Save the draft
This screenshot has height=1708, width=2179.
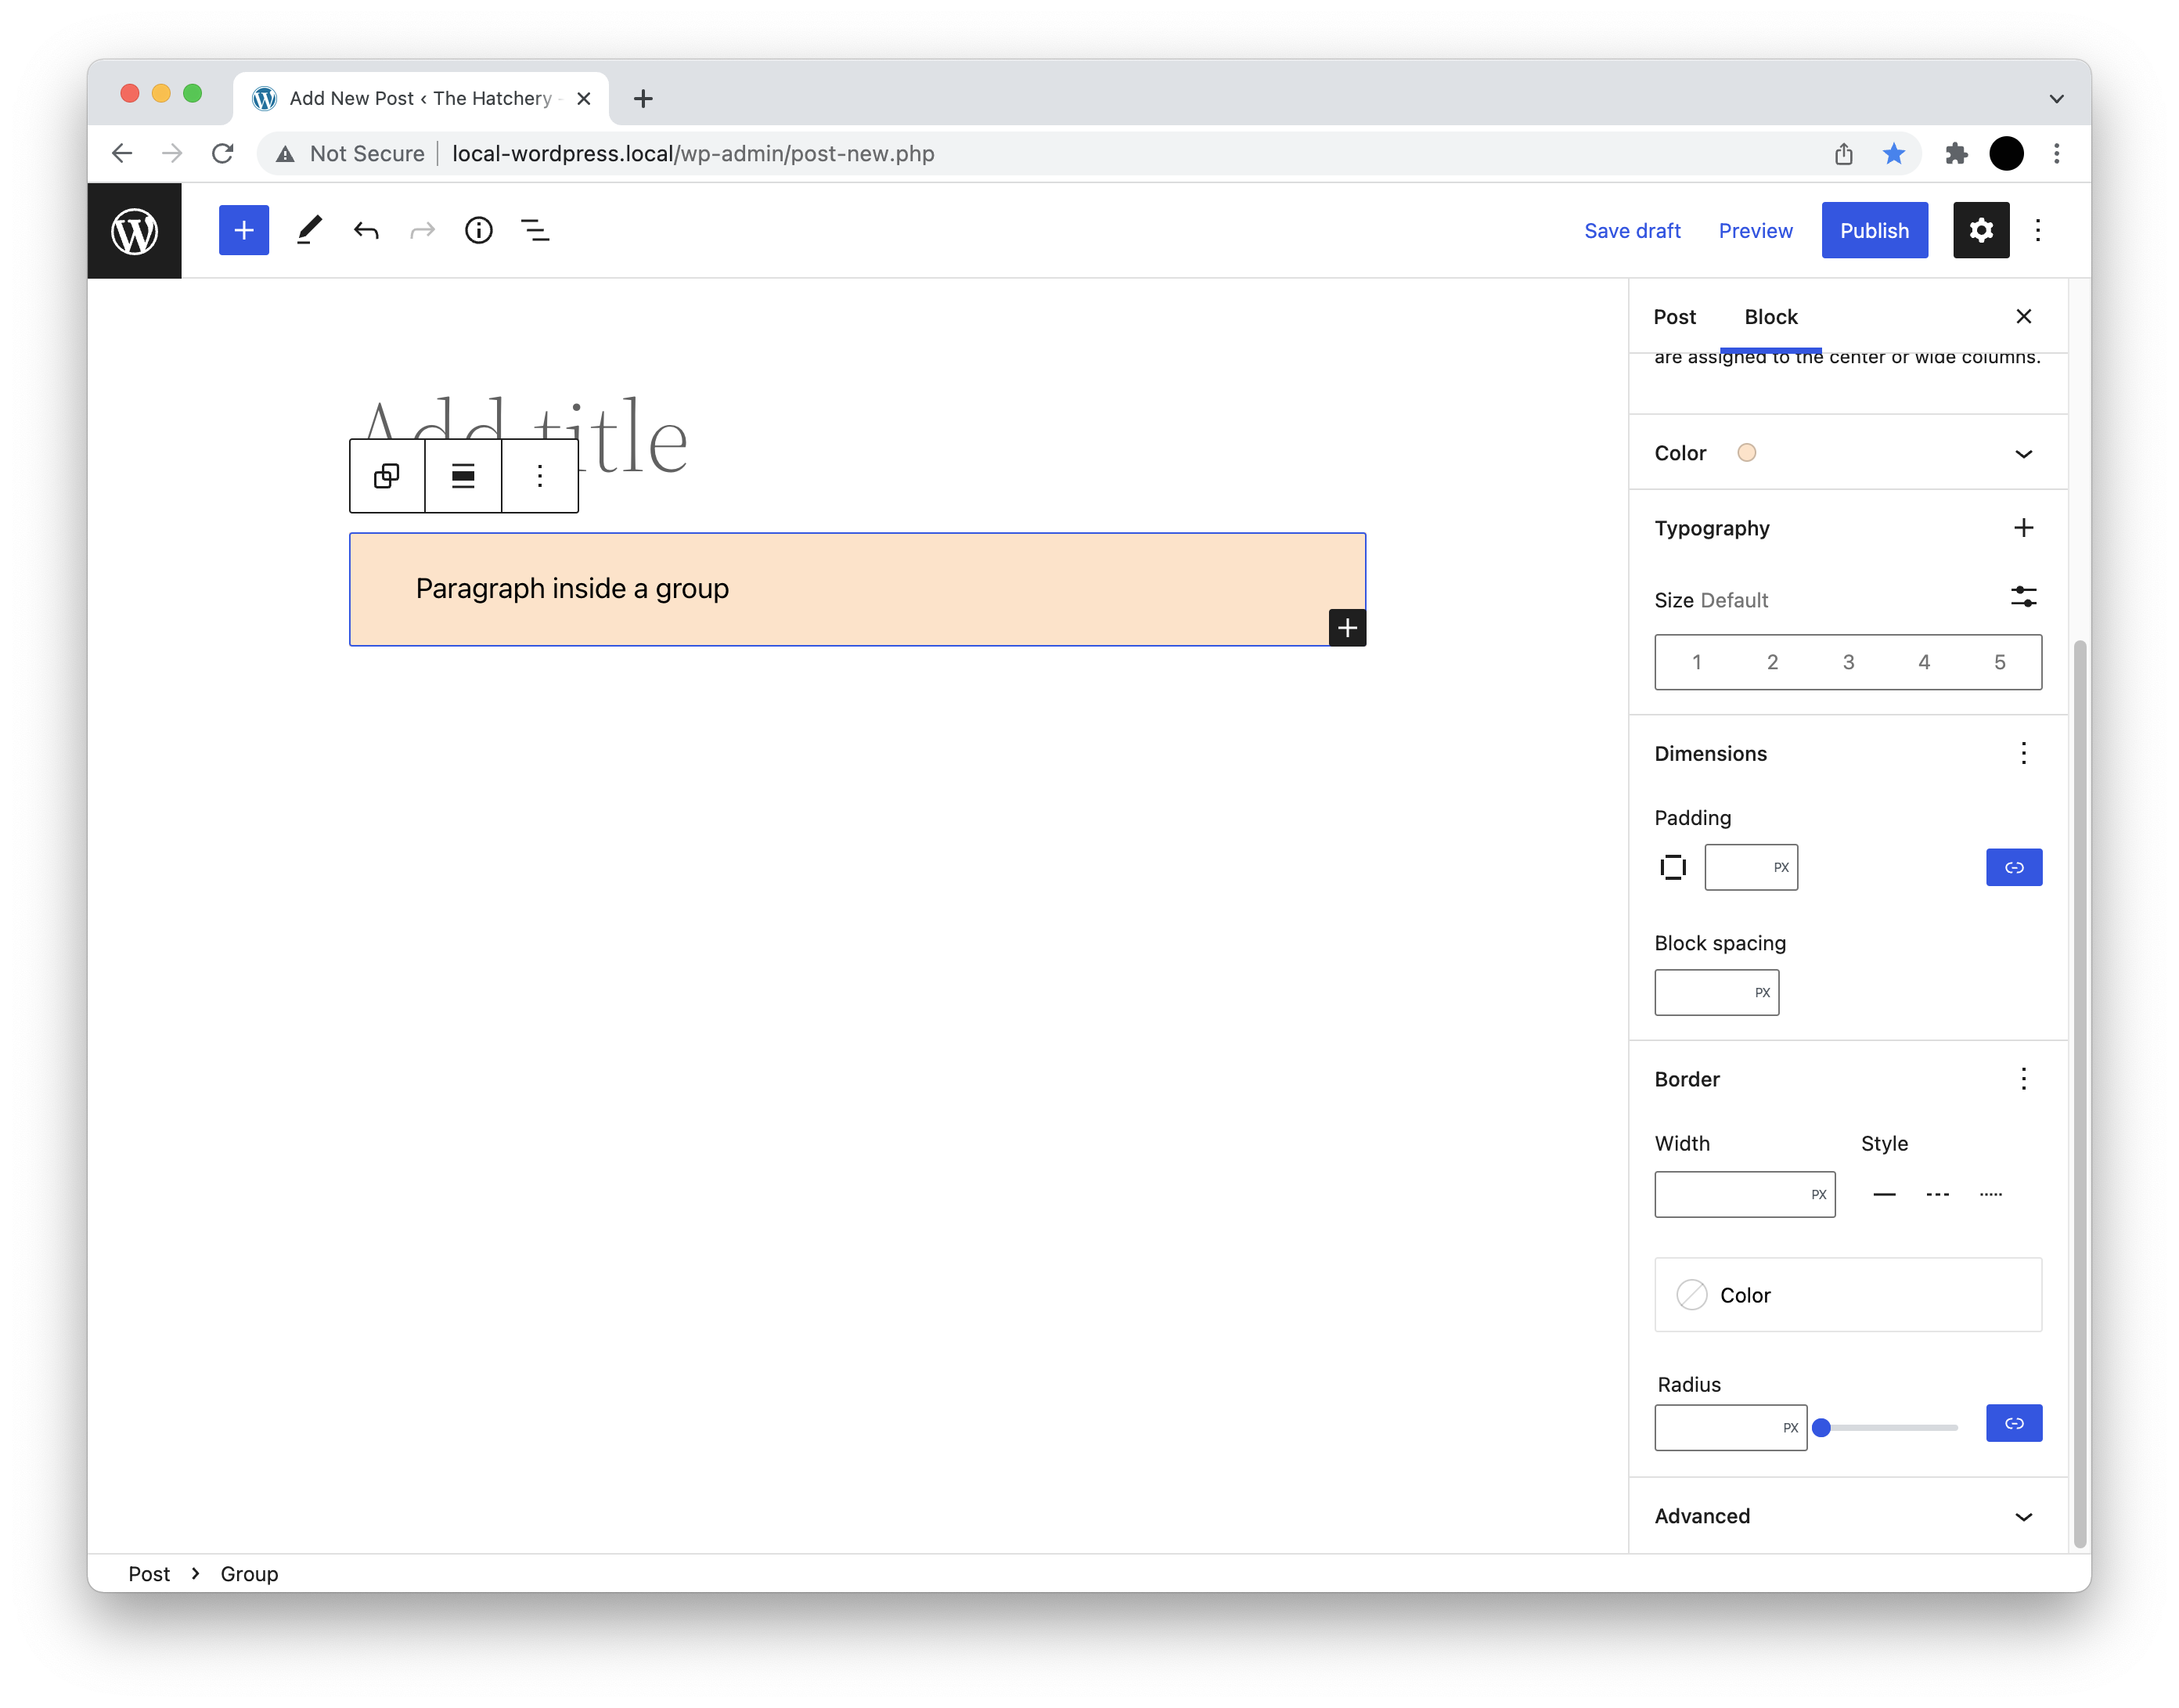(x=1632, y=230)
